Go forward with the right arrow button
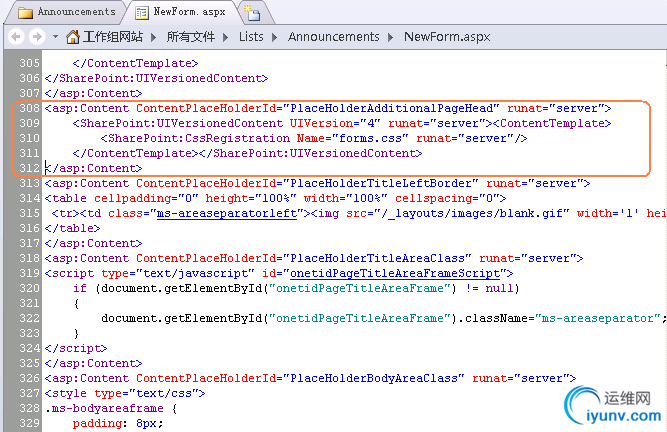667x432 pixels. click(x=37, y=37)
